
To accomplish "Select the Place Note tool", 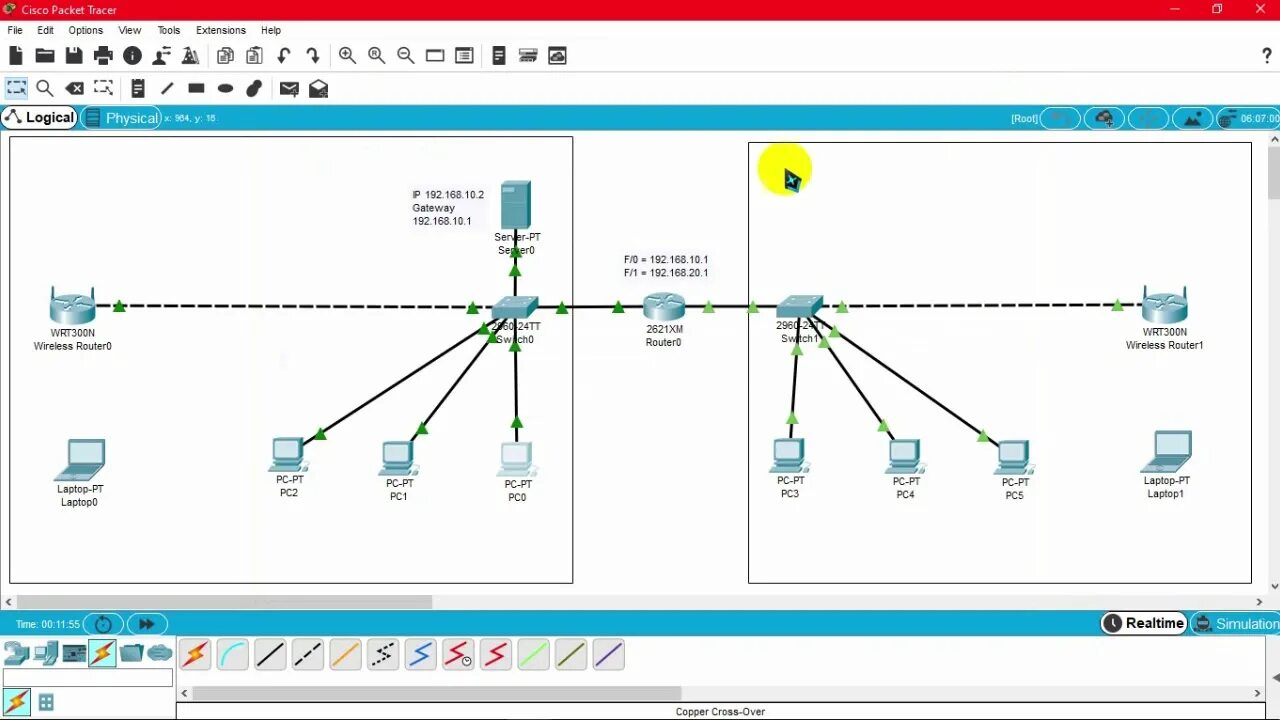I will tap(138, 89).
